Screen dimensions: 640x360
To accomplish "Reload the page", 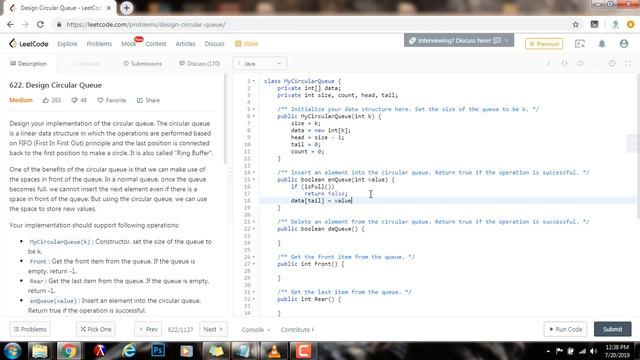I will click(x=40, y=24).
